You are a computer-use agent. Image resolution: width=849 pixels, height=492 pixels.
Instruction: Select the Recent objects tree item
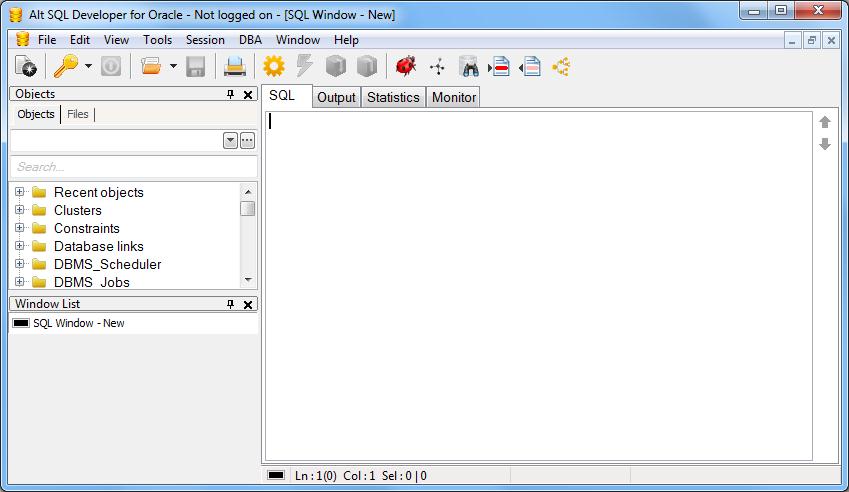[99, 193]
